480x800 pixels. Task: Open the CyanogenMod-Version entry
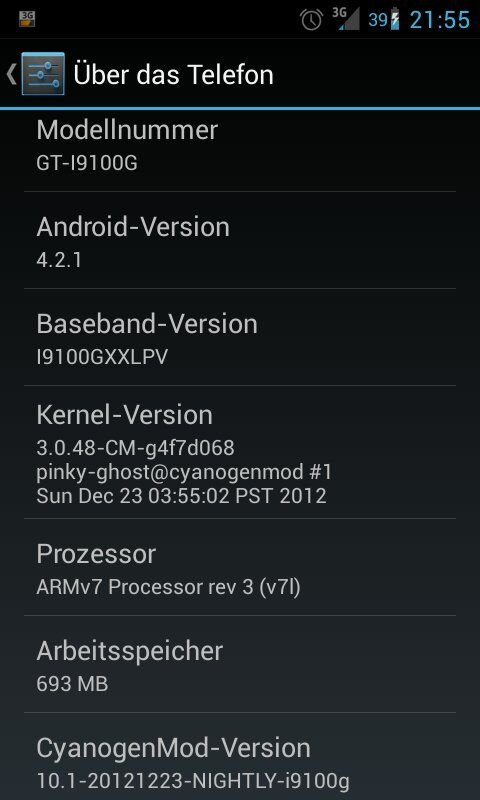(x=240, y=757)
